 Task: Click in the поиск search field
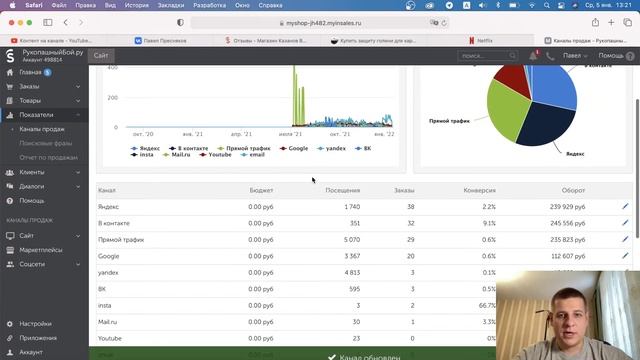(x=488, y=56)
